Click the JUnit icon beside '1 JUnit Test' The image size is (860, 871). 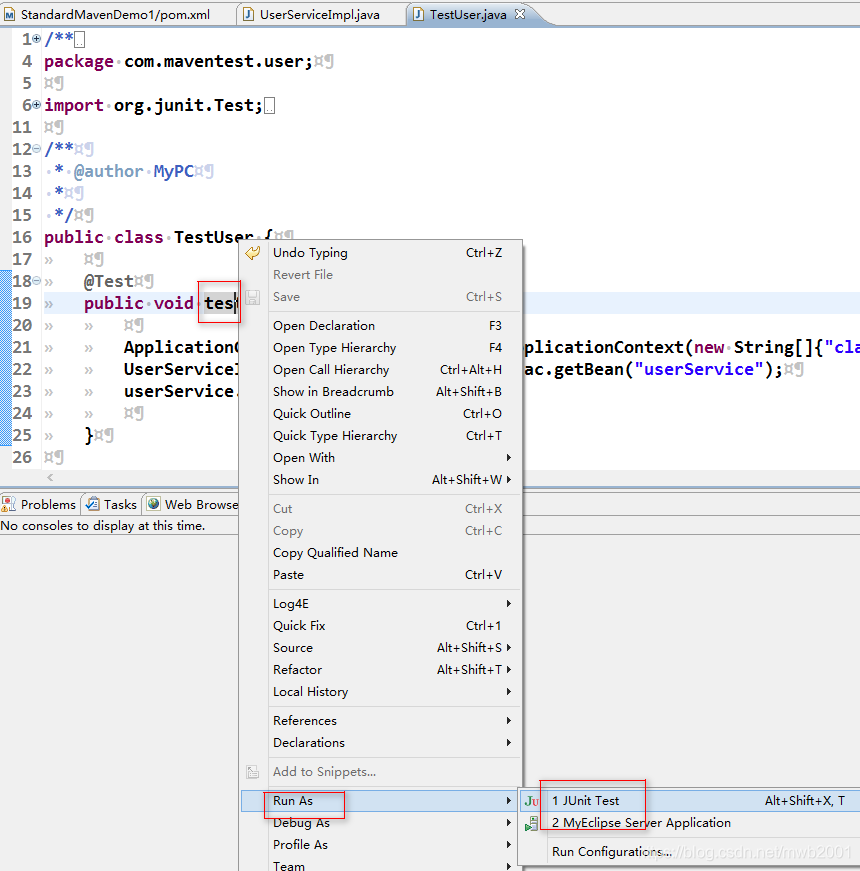coord(530,798)
